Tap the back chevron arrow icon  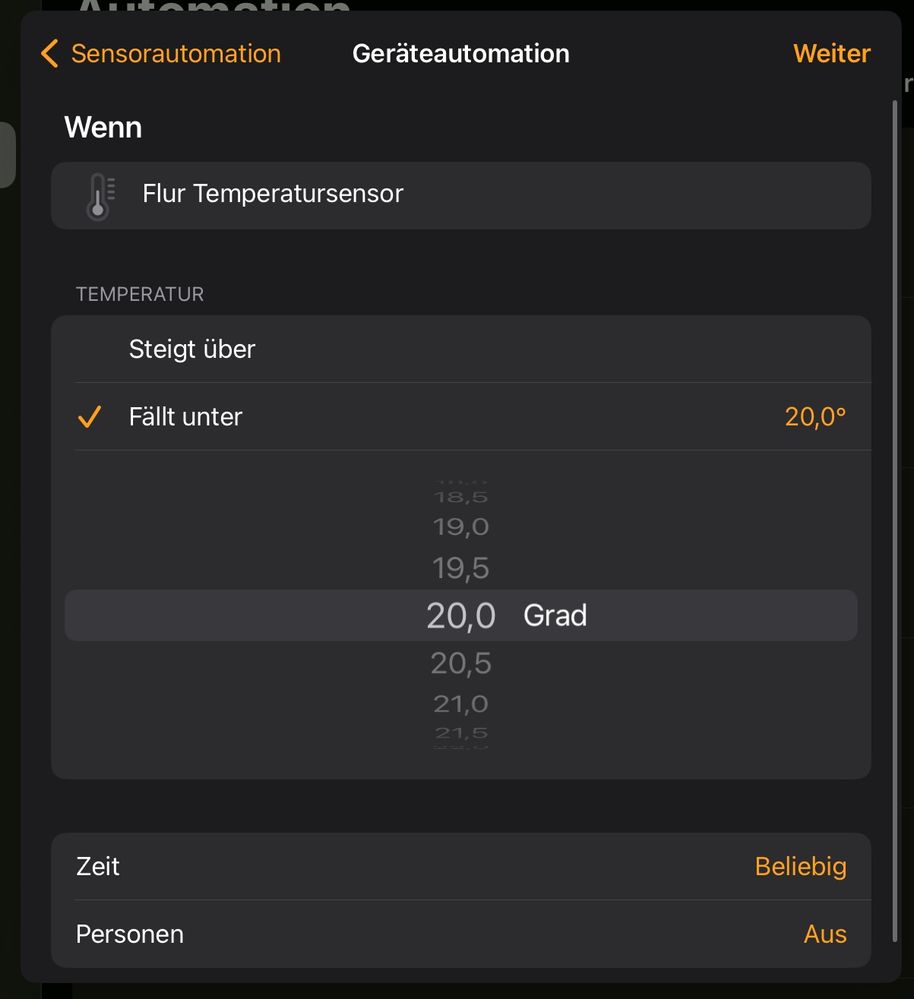49,54
